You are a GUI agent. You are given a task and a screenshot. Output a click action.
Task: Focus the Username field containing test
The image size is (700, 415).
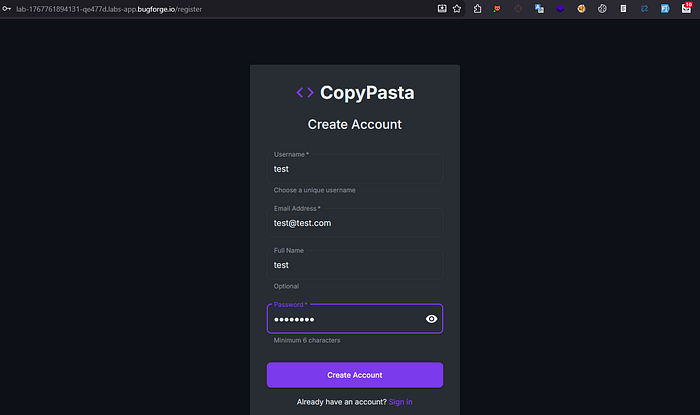tap(355, 169)
